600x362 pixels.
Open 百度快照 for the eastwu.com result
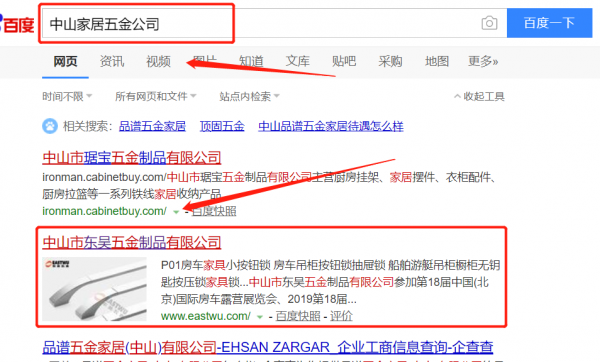pos(298,316)
